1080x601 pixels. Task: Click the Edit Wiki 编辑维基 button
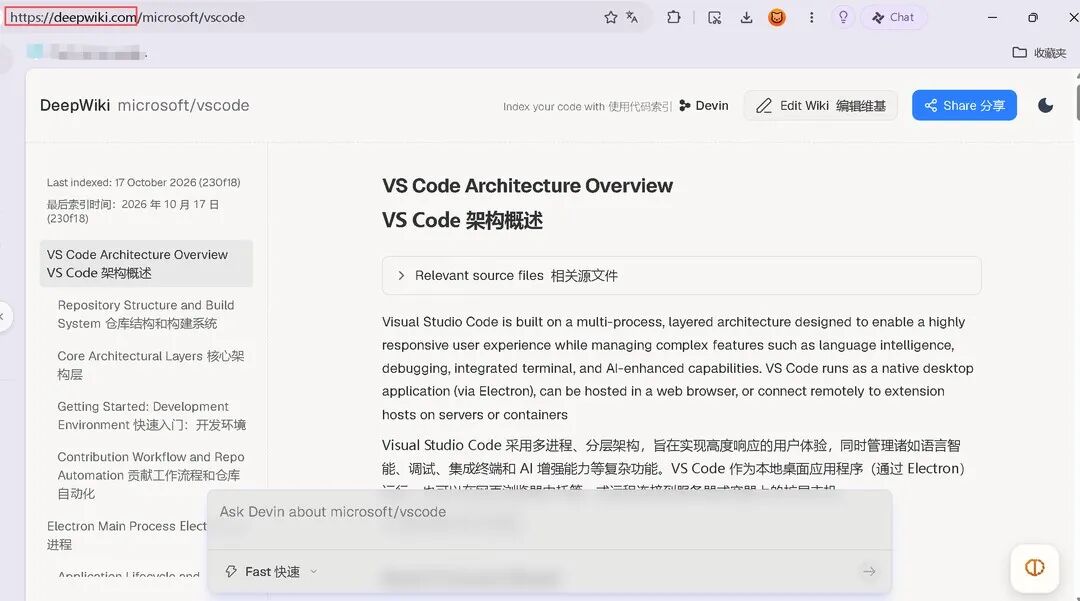[x=820, y=105]
